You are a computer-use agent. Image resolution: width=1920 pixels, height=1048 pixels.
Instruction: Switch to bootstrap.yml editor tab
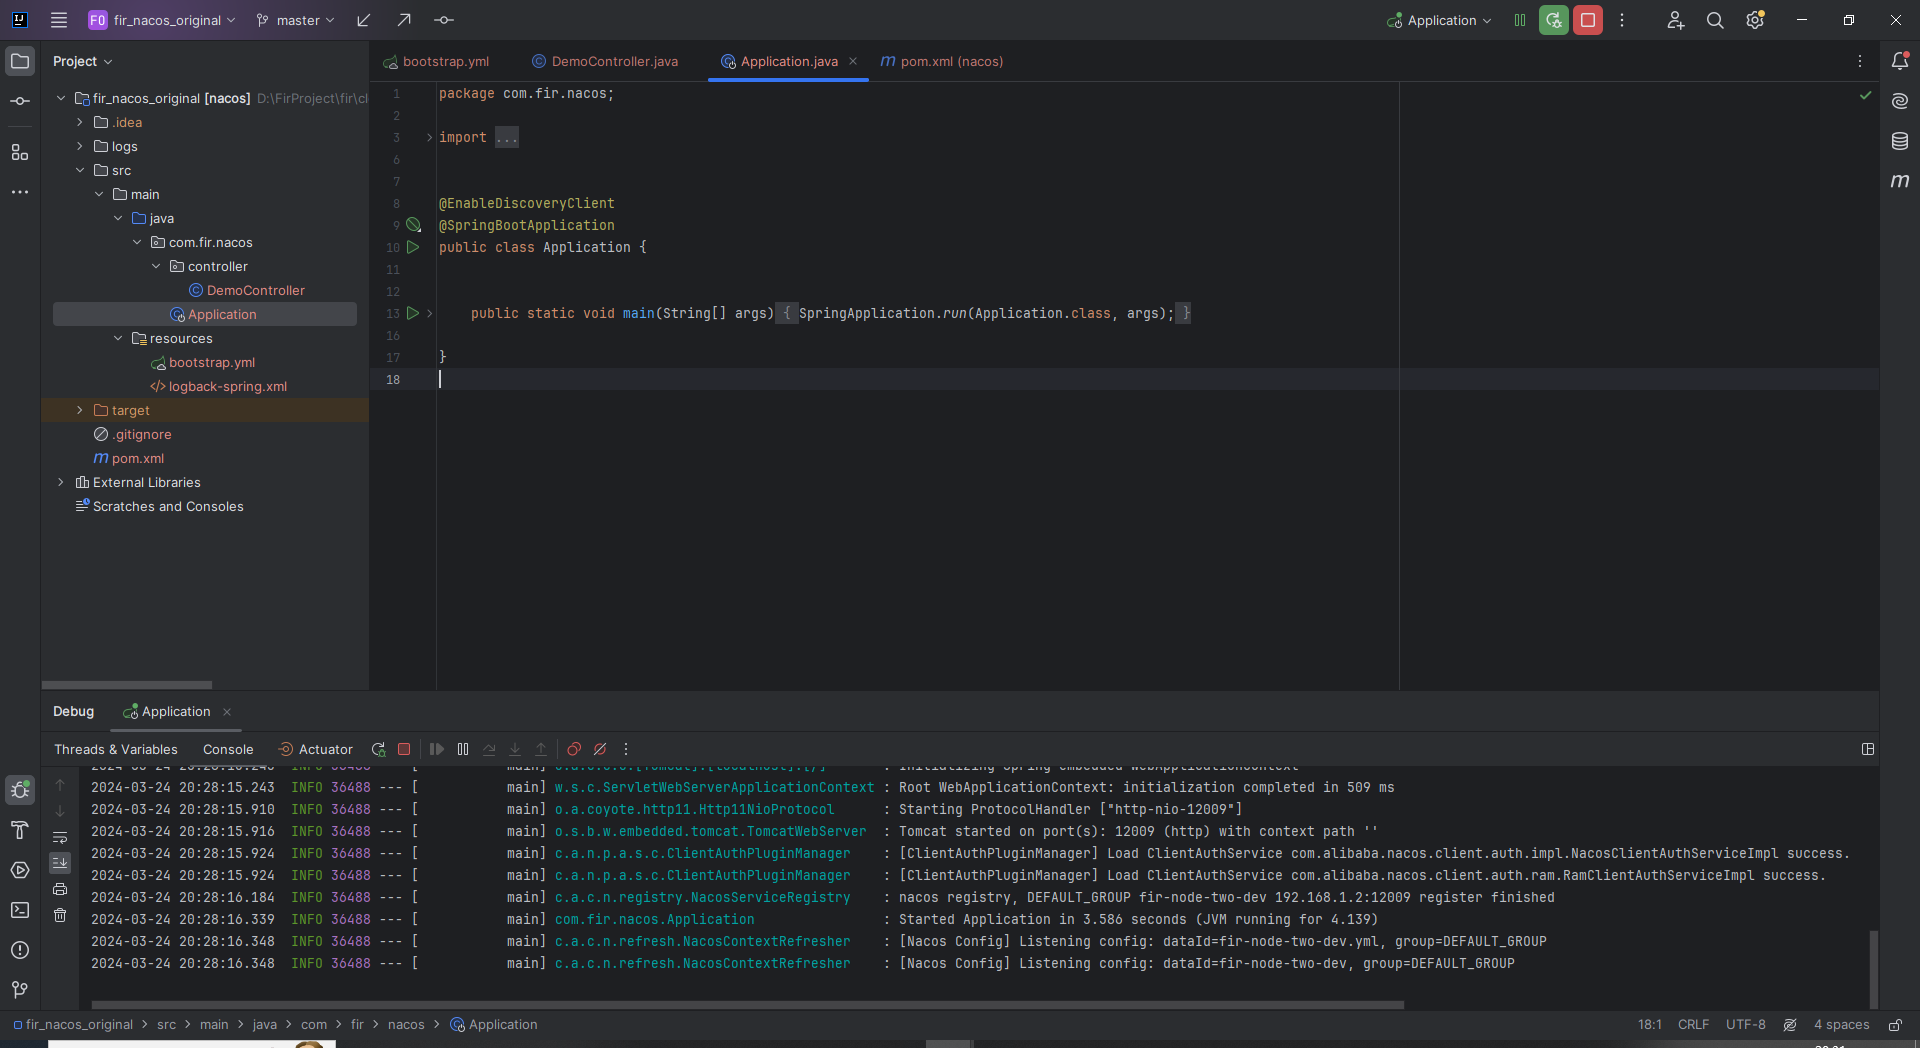(436, 61)
